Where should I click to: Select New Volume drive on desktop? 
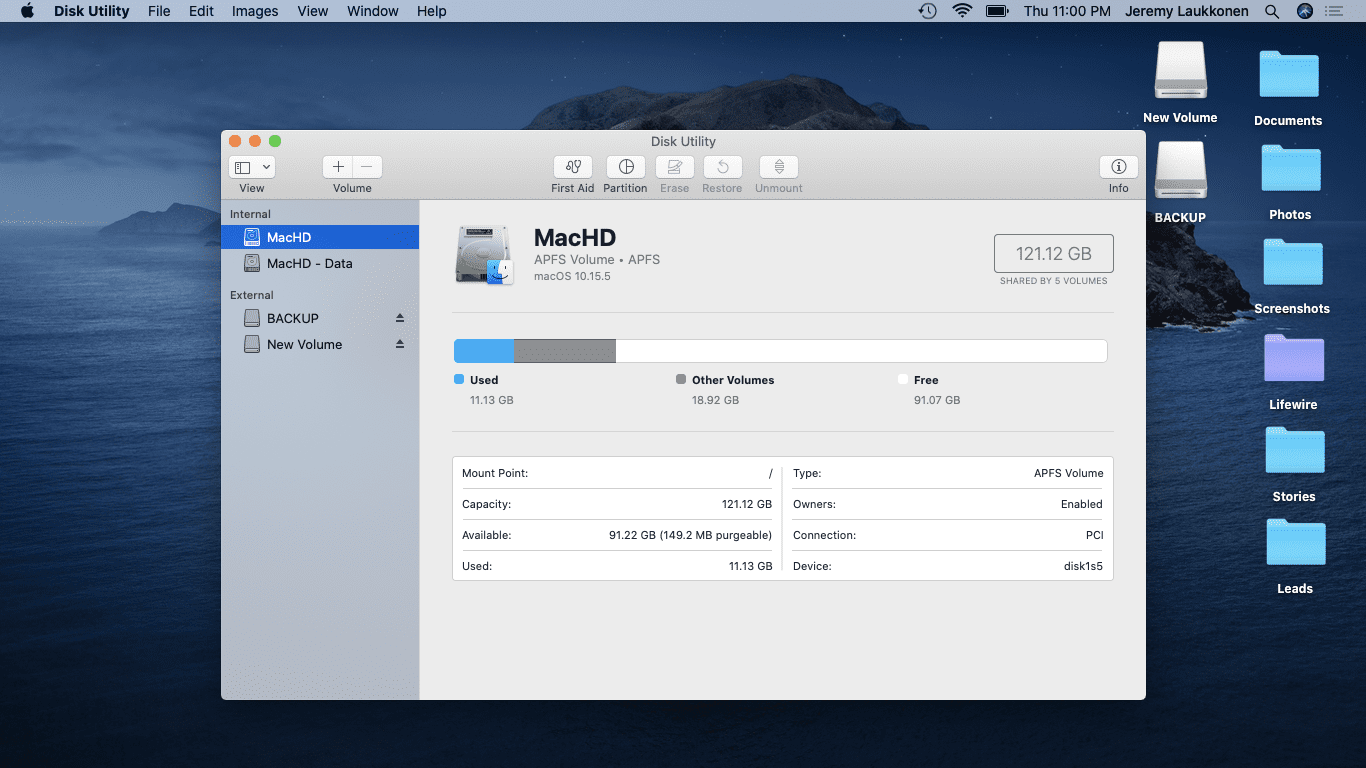[1180, 70]
